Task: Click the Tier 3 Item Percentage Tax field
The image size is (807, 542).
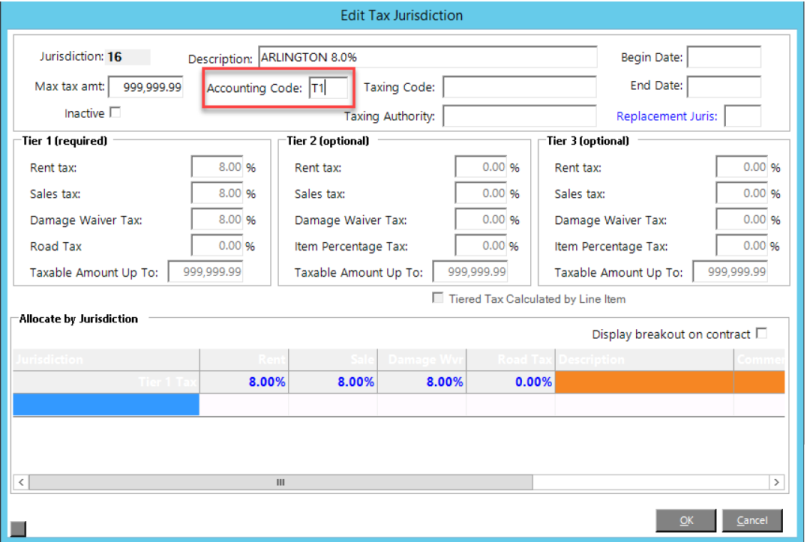Action: tap(742, 246)
